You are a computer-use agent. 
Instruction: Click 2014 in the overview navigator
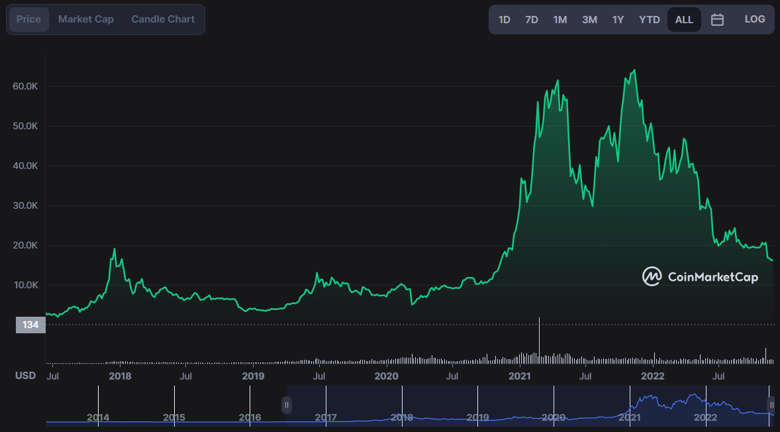(x=98, y=417)
